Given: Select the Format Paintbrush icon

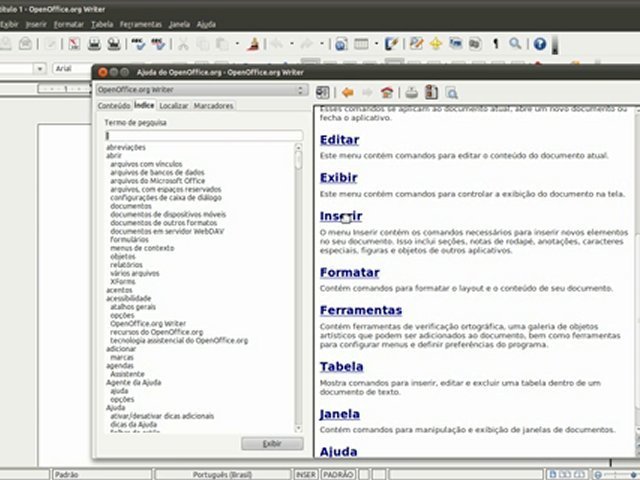Looking at the screenshot, I should click(253, 44).
